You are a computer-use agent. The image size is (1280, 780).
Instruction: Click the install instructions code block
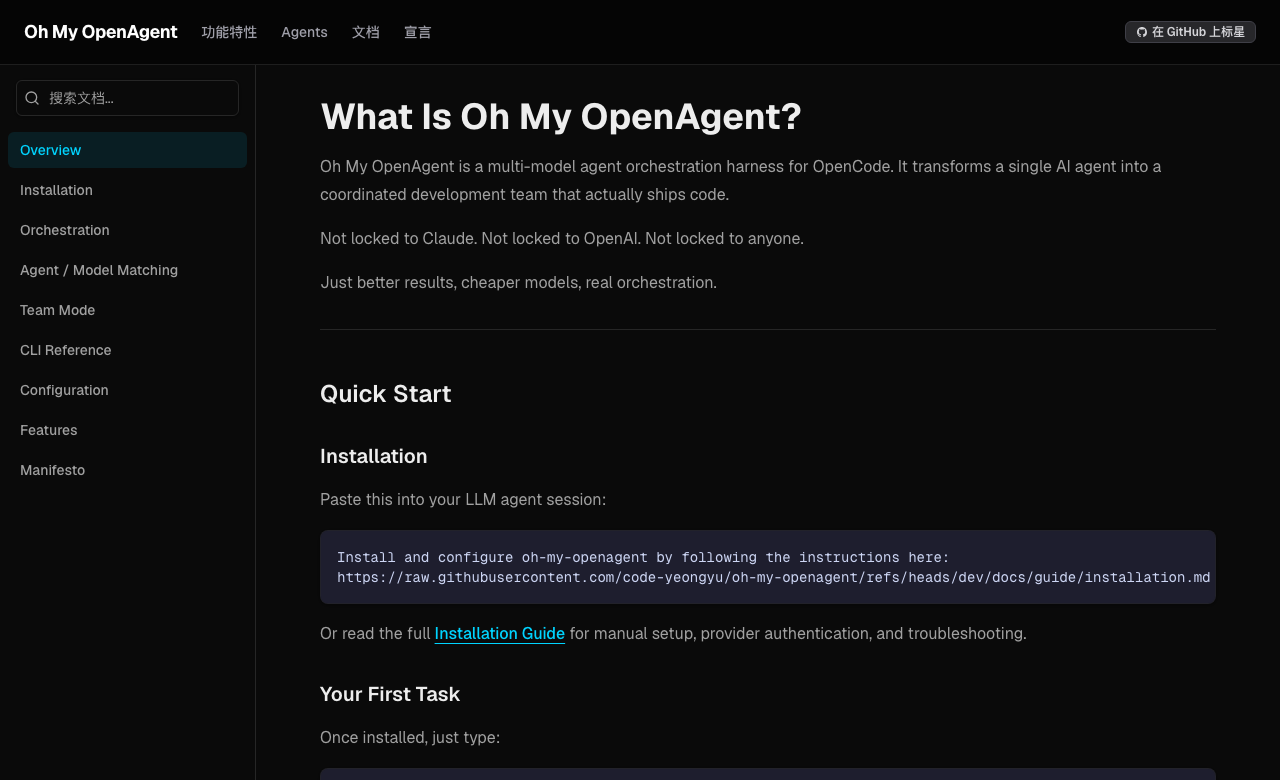point(768,567)
